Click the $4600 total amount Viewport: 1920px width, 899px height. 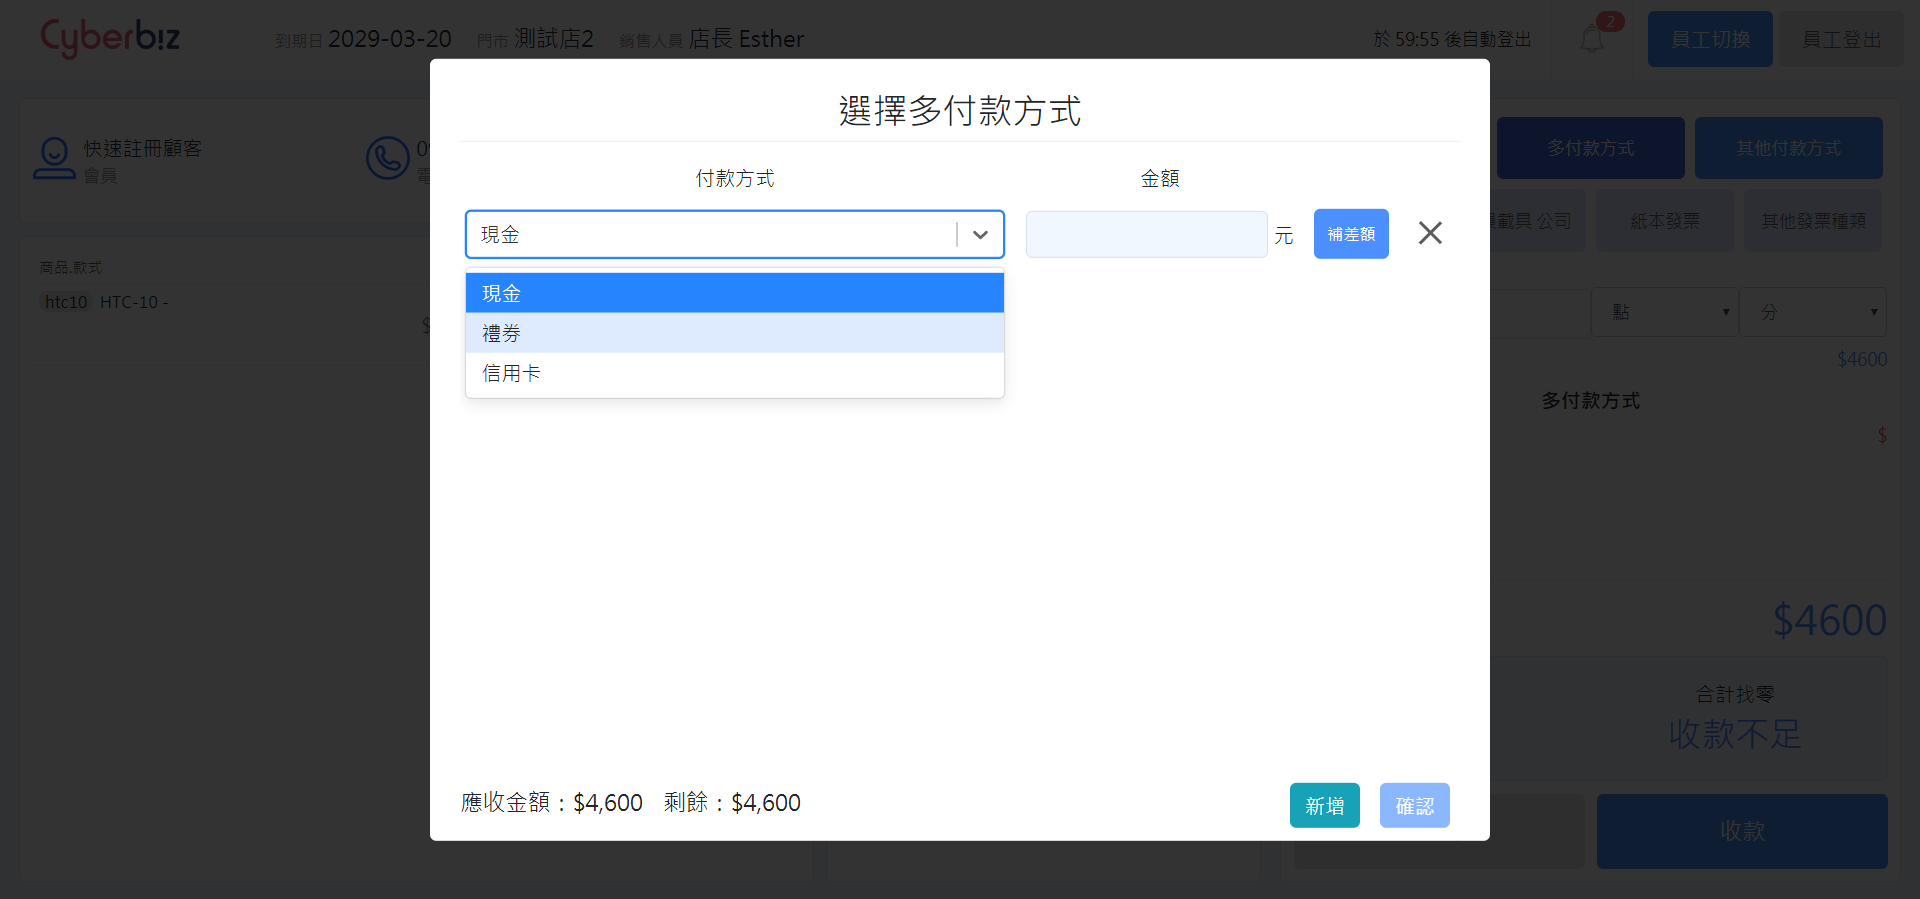[1829, 620]
